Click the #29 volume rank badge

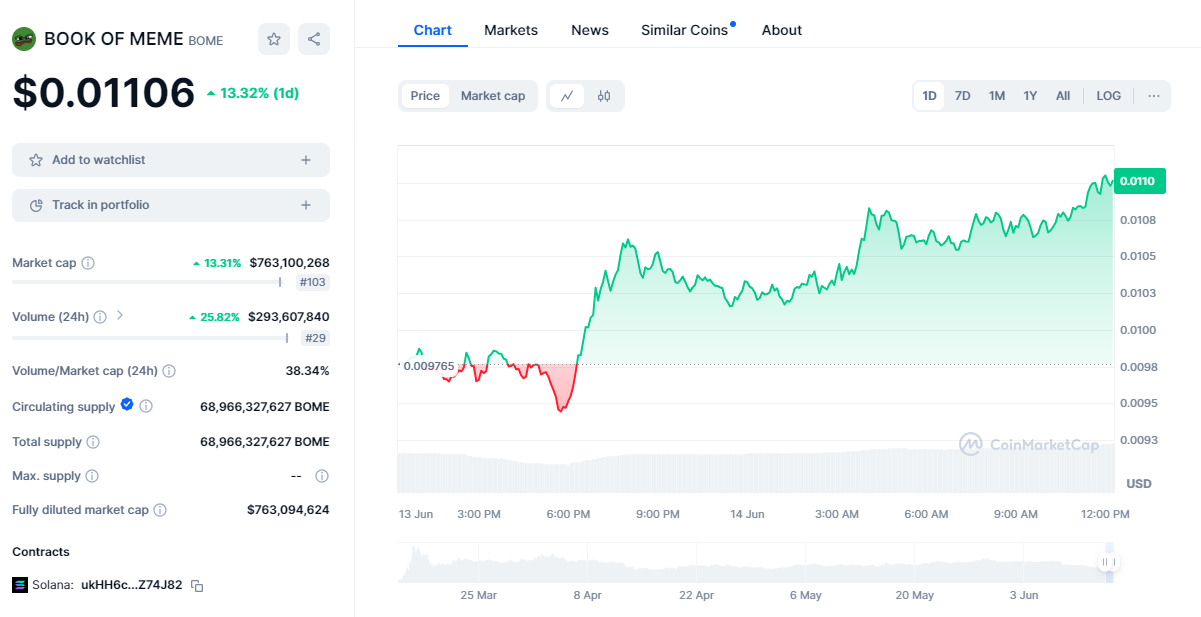(x=316, y=338)
